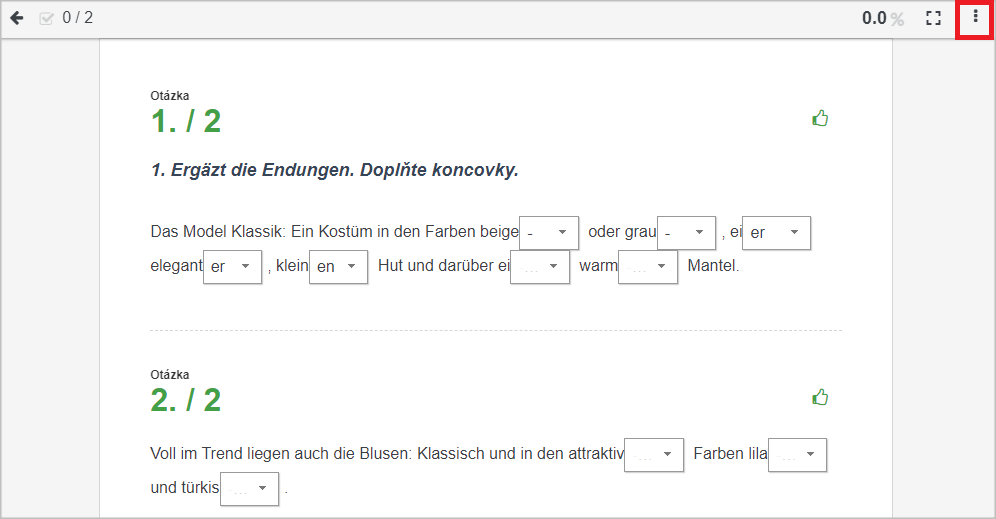This screenshot has width=996, height=519.
Task: Enter fullscreen mode with the expand icon
Action: (933, 18)
